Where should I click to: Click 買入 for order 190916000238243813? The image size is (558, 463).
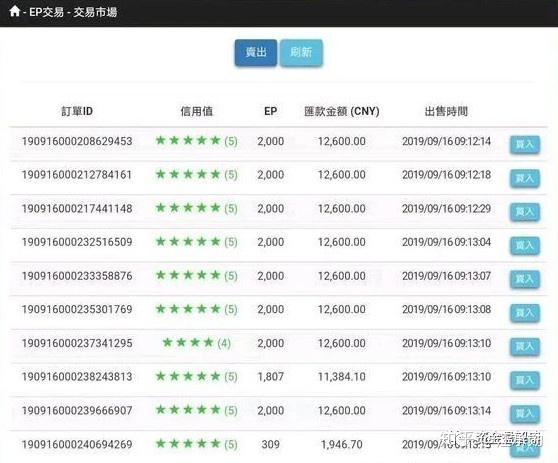coord(525,380)
